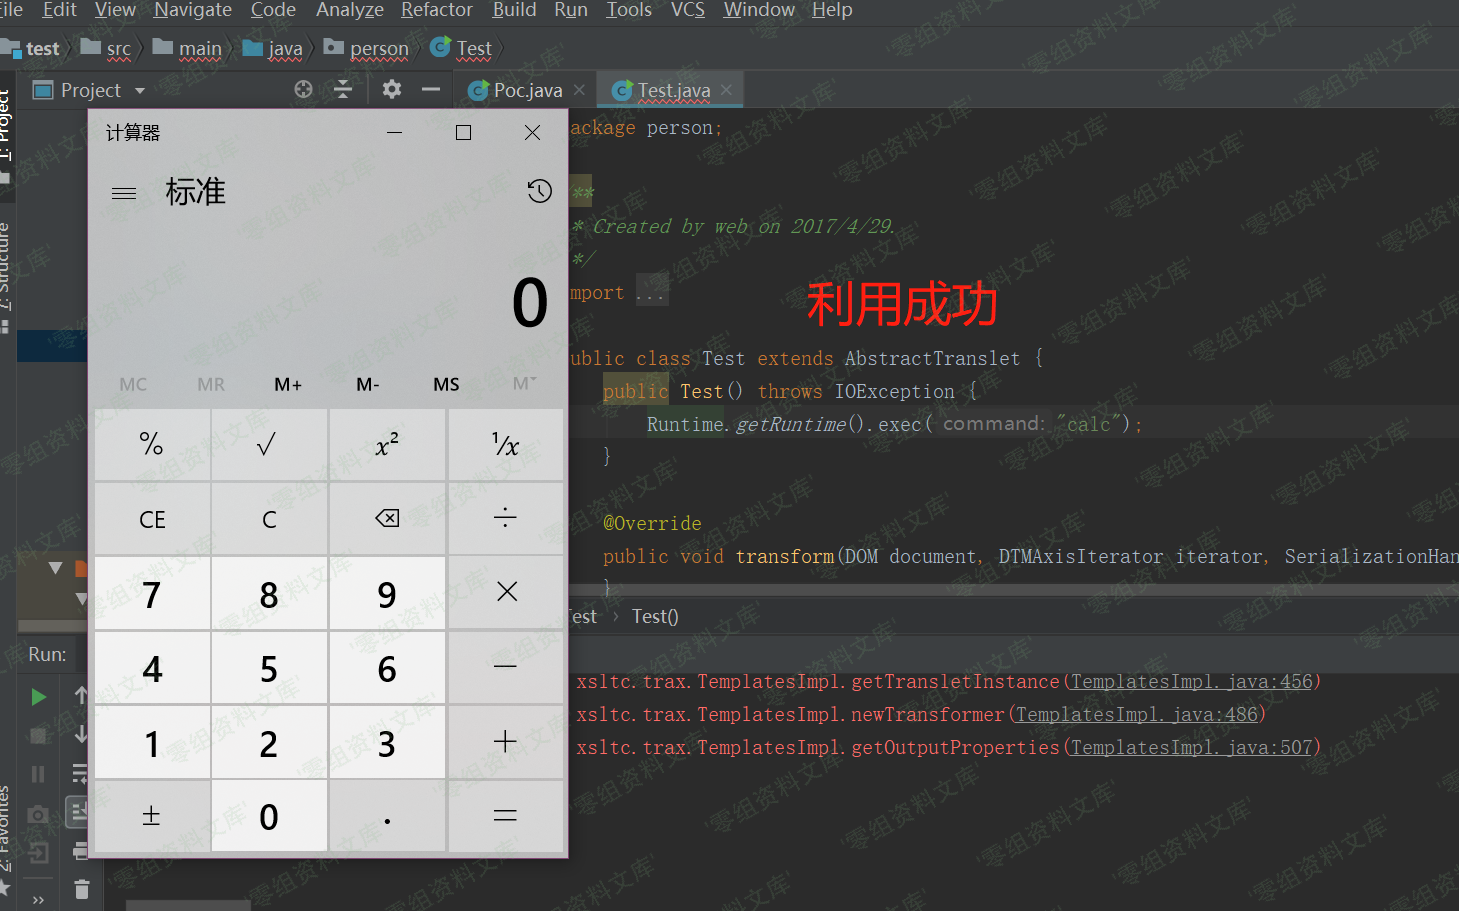Click the scroll-from-source crosshair icon
The image size is (1459, 911).
[x=304, y=90]
